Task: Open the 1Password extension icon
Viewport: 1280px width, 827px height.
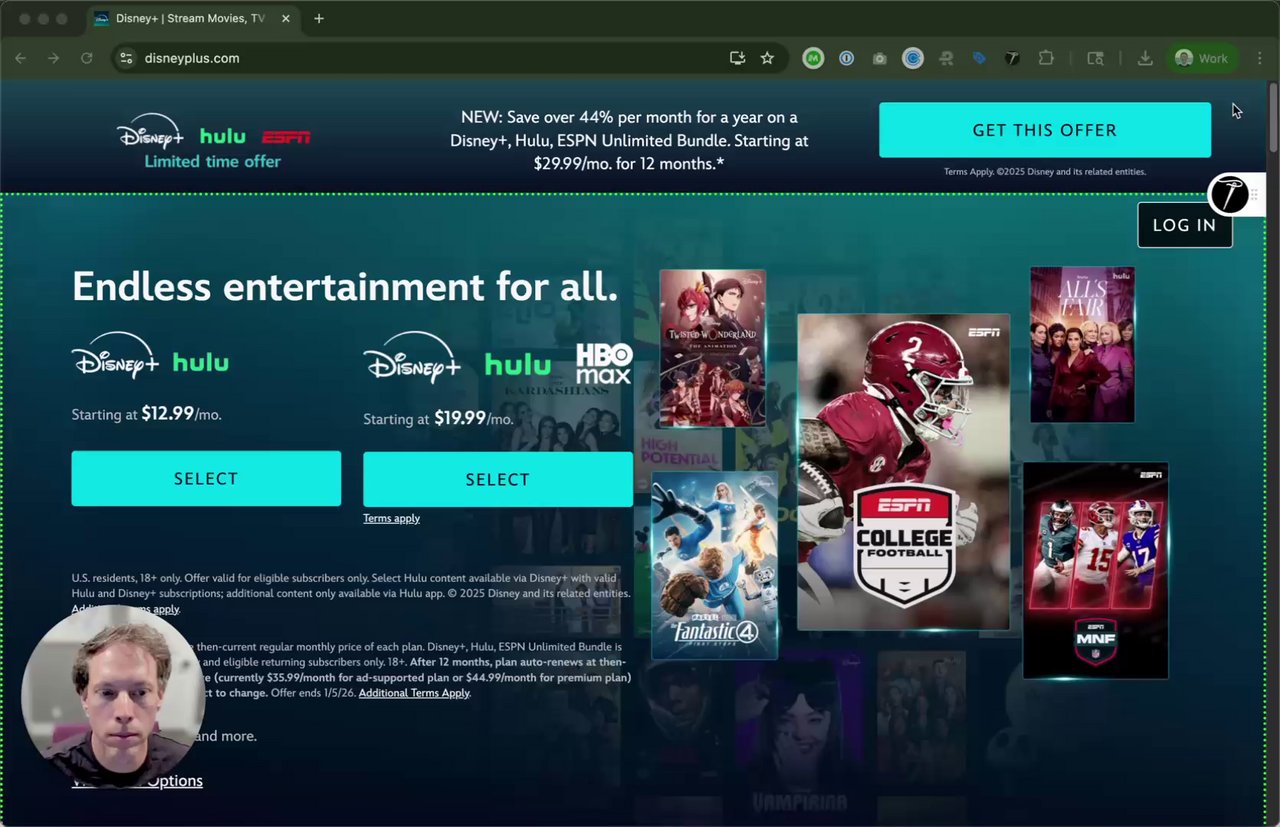Action: click(x=846, y=58)
